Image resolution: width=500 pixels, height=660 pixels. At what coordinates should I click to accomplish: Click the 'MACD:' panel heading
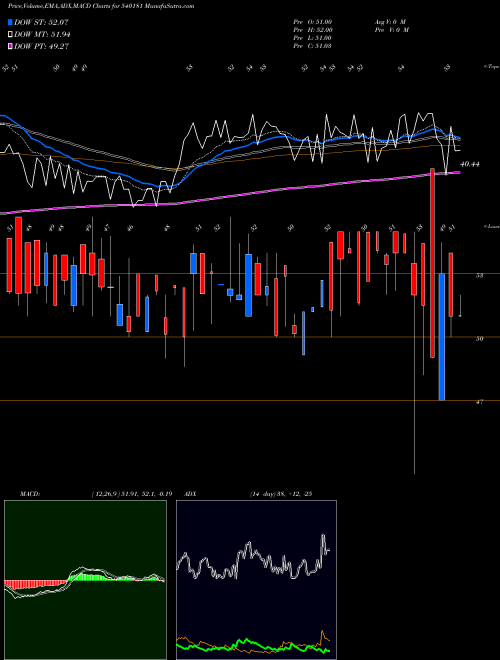pyautogui.click(x=30, y=494)
